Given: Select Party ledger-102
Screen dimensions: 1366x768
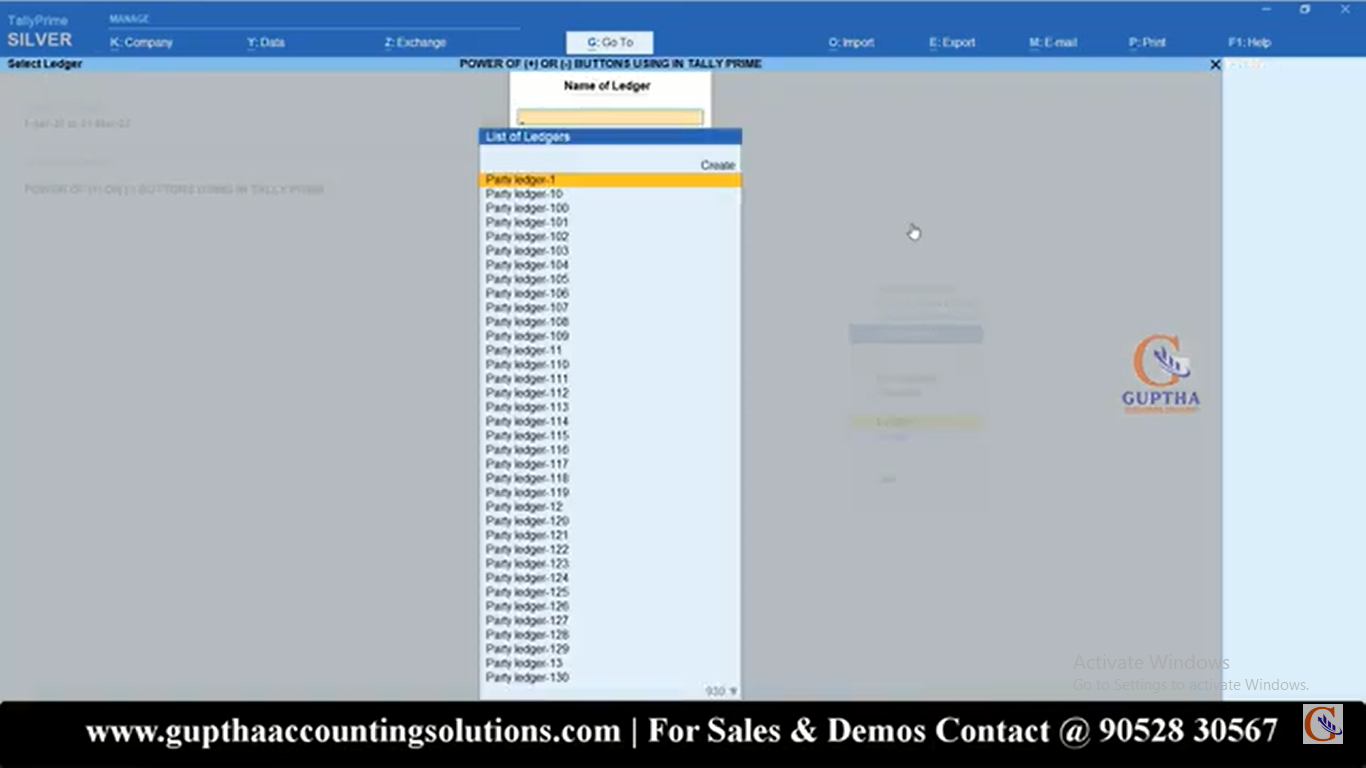Looking at the screenshot, I should (610, 237).
